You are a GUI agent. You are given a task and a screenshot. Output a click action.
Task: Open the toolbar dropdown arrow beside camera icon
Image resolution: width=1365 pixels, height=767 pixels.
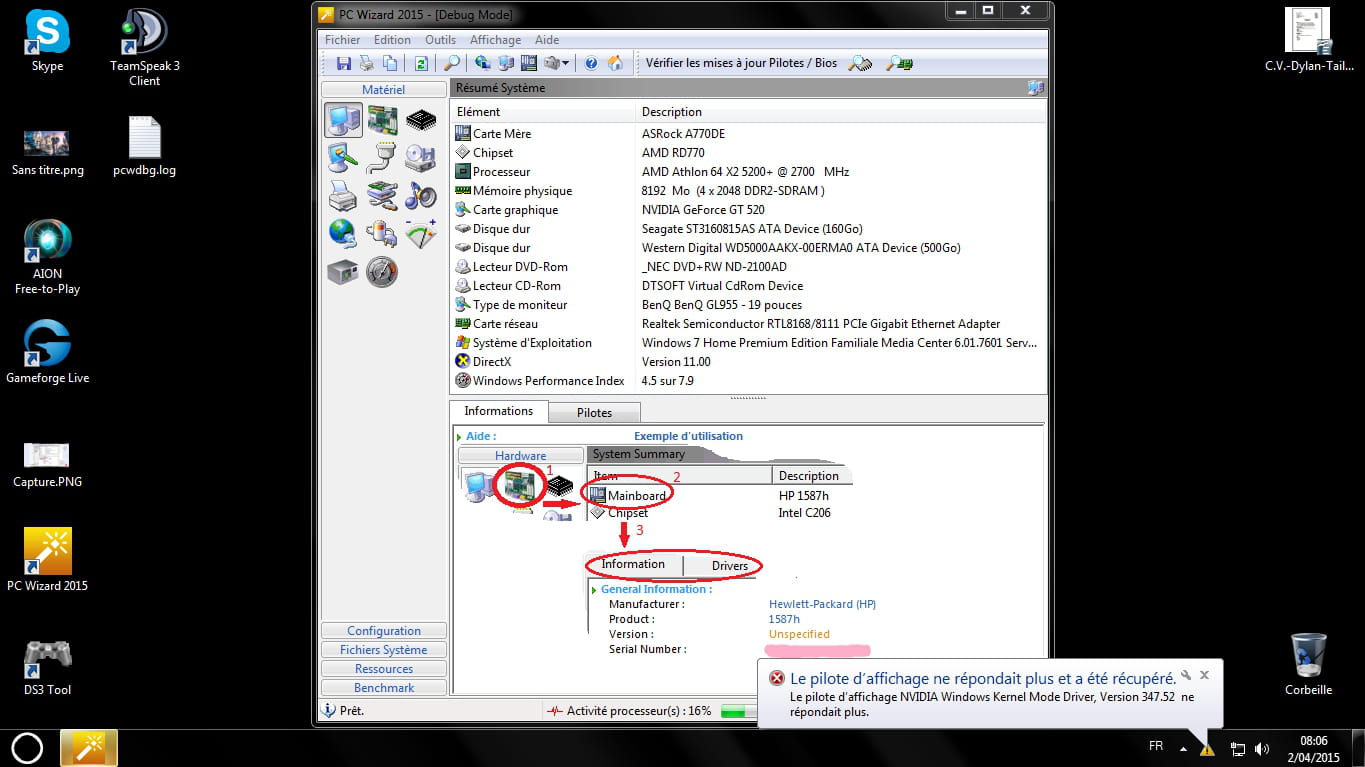tap(566, 64)
